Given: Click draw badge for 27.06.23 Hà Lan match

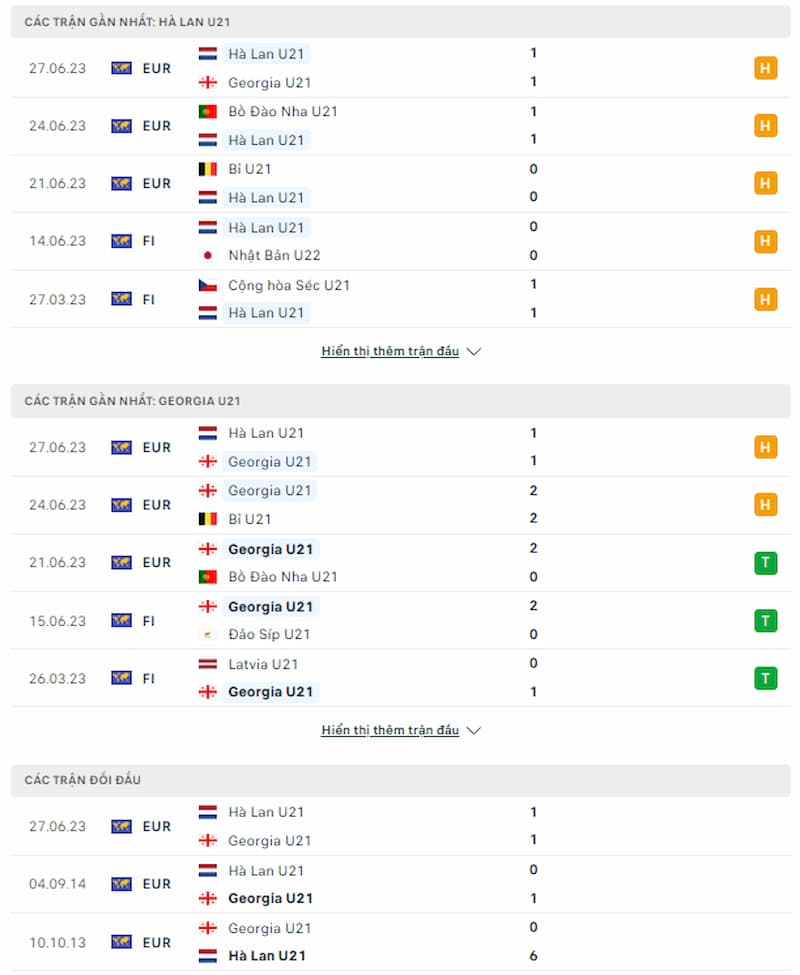Looking at the screenshot, I should tap(765, 68).
